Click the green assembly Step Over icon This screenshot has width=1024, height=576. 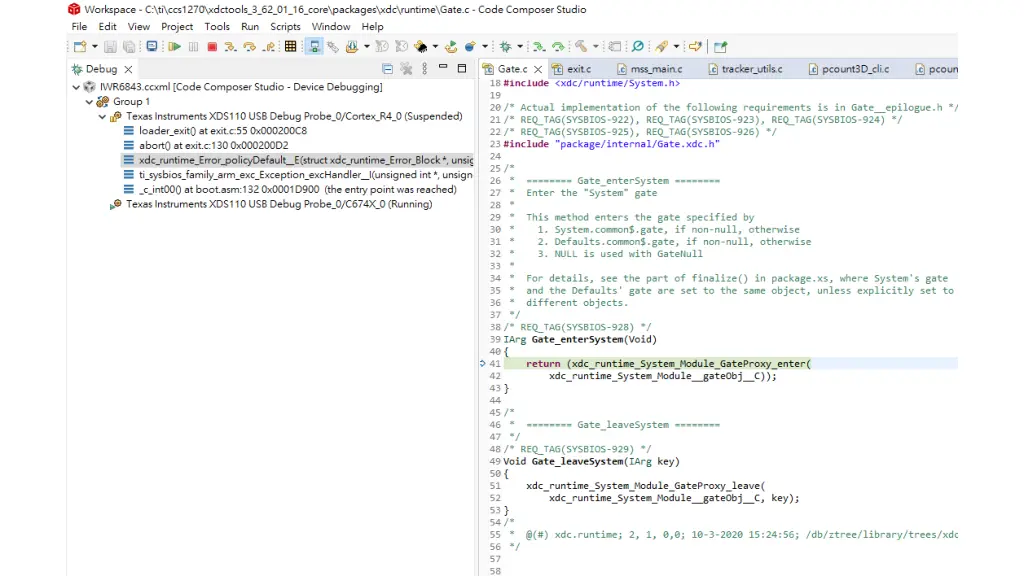558,46
